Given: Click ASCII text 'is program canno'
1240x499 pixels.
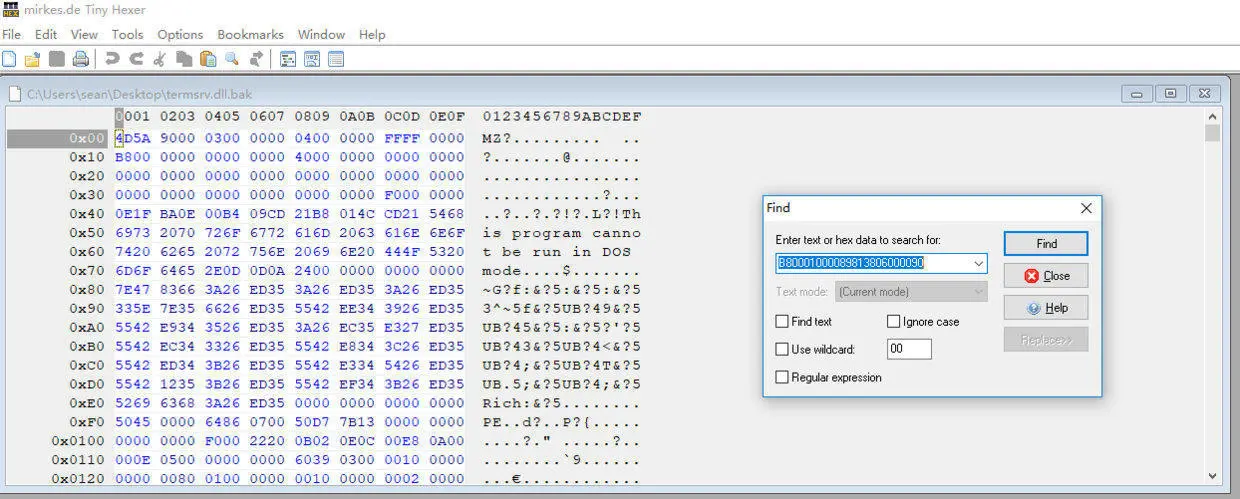Looking at the screenshot, I should (x=561, y=233).
